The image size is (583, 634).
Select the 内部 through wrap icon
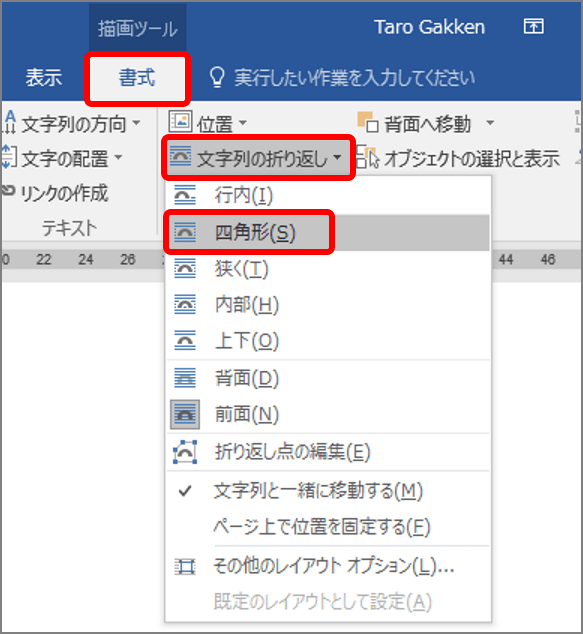(185, 304)
